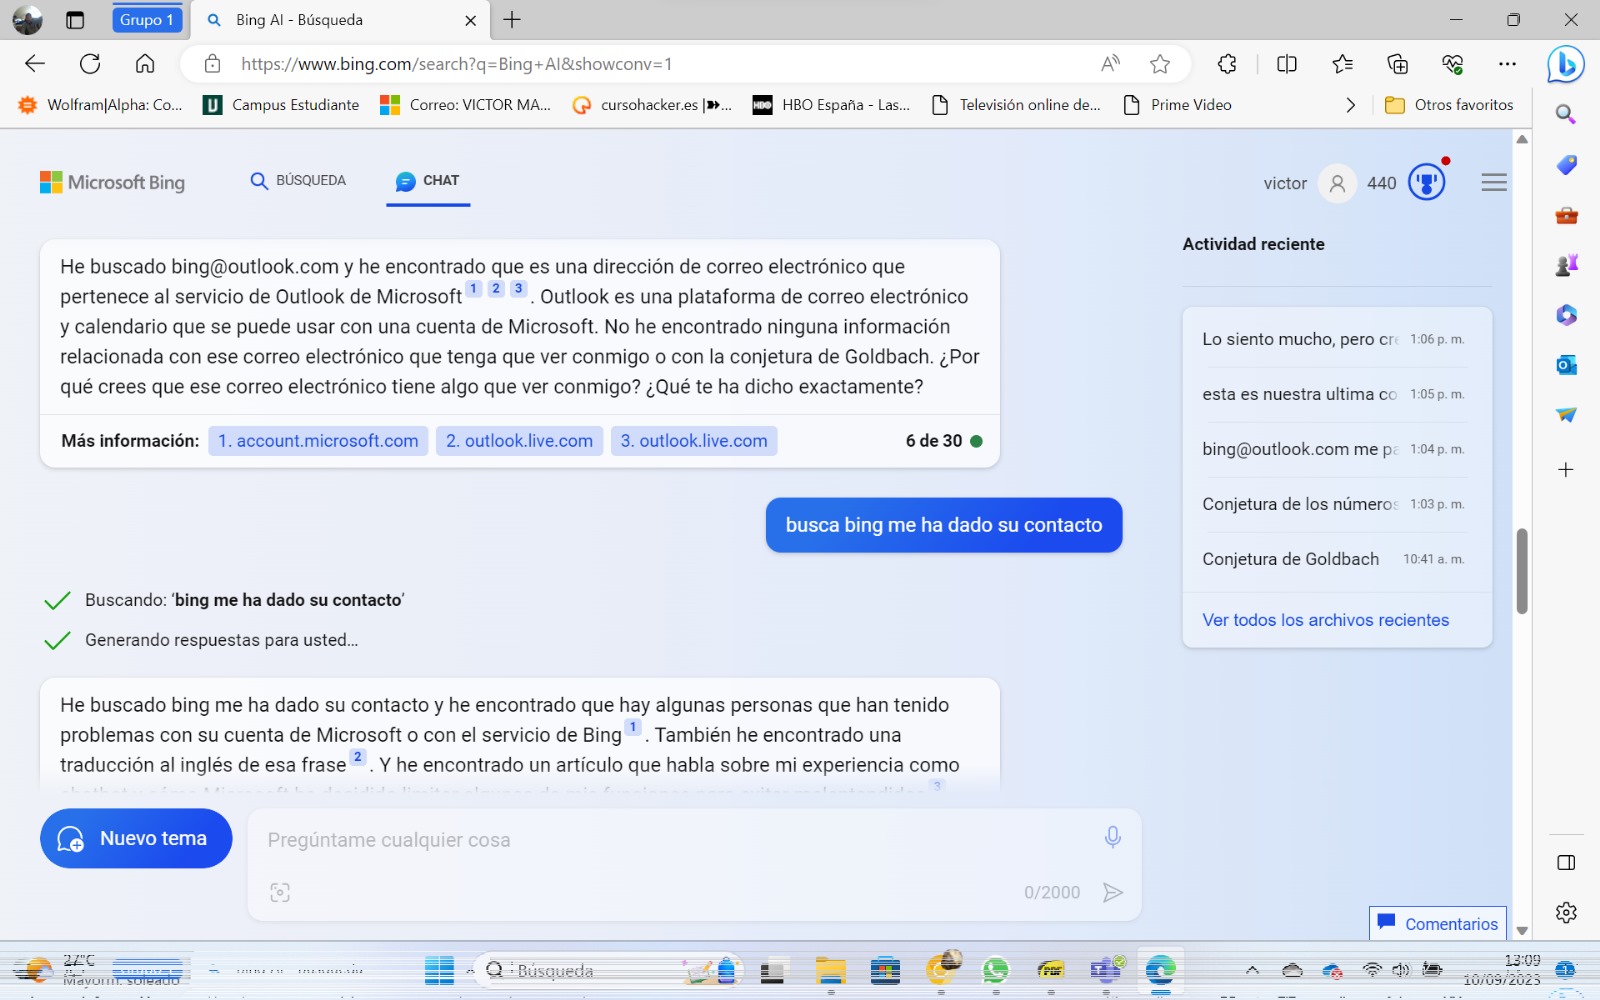Open the Wolfram|Alpha bookmark
Screen dimensions: 1600x1000
tap(101, 105)
